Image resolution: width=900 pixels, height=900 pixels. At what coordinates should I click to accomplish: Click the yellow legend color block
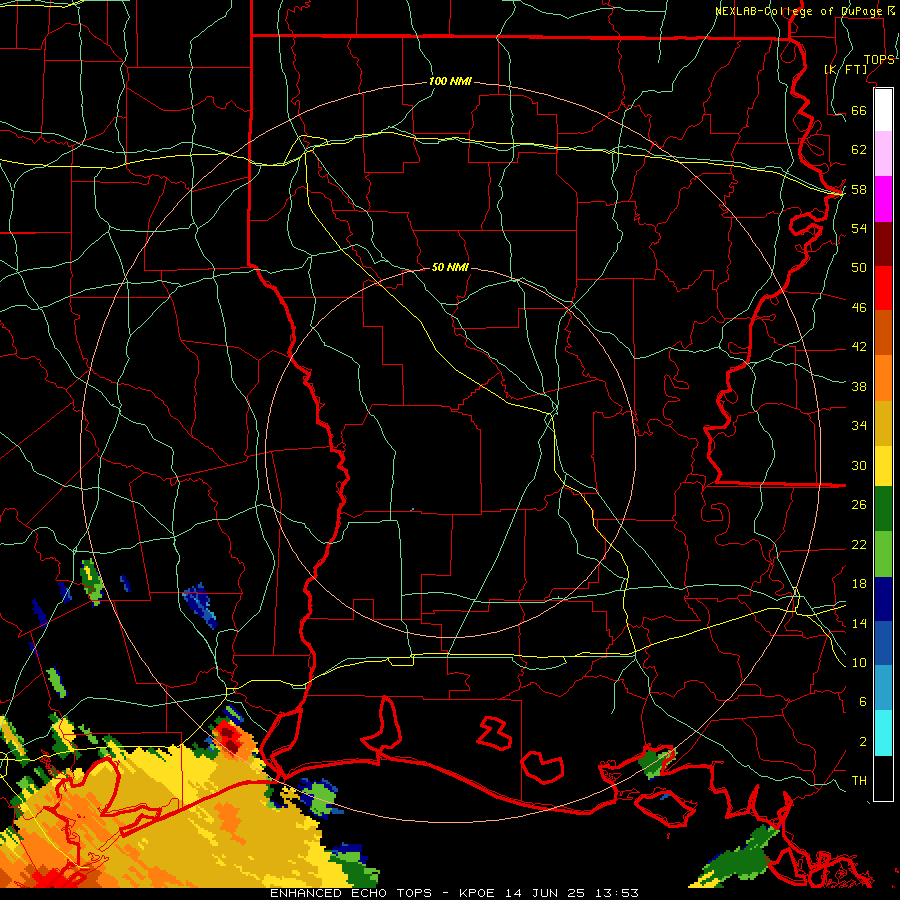tap(883, 466)
